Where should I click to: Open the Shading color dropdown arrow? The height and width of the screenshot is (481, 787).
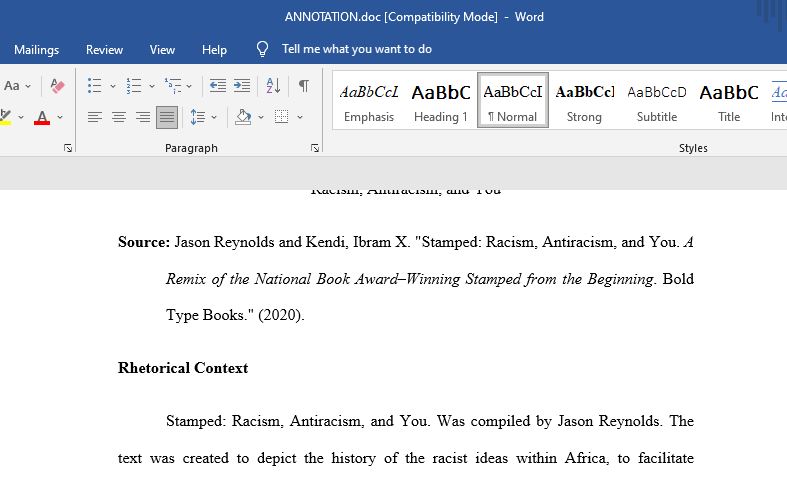[260, 117]
